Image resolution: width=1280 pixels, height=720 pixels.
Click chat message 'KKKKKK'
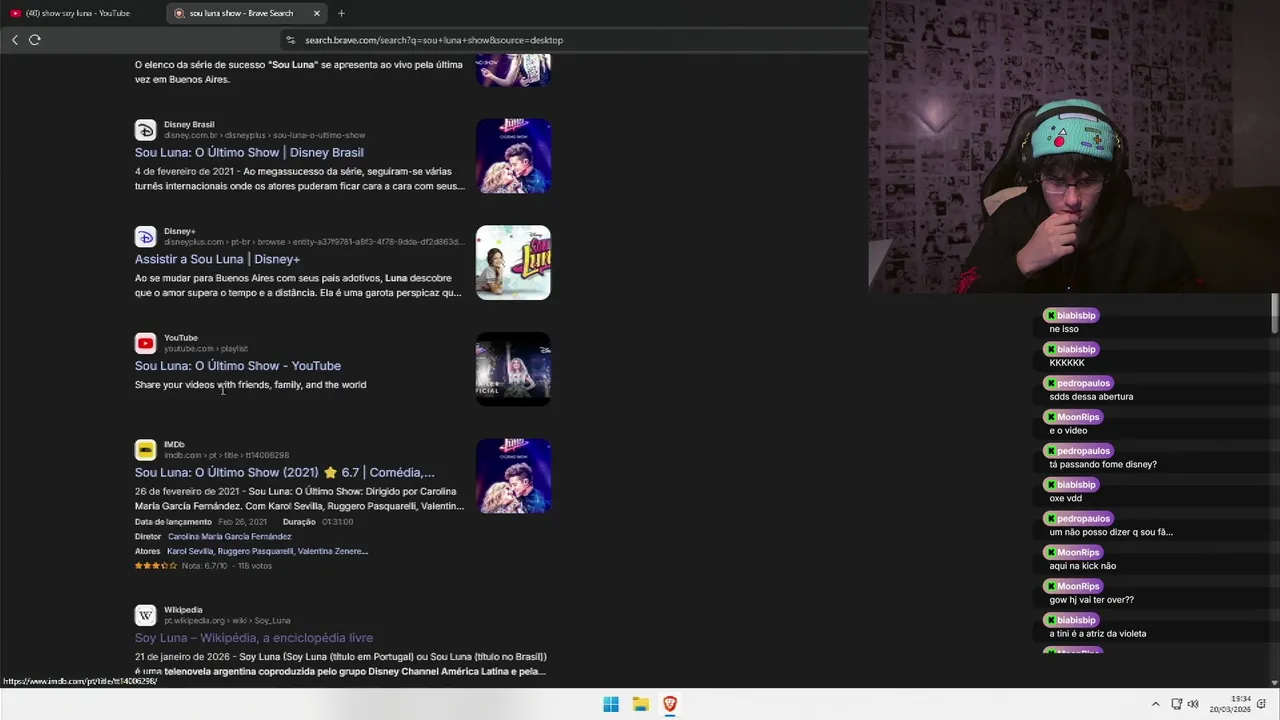coord(1067,363)
